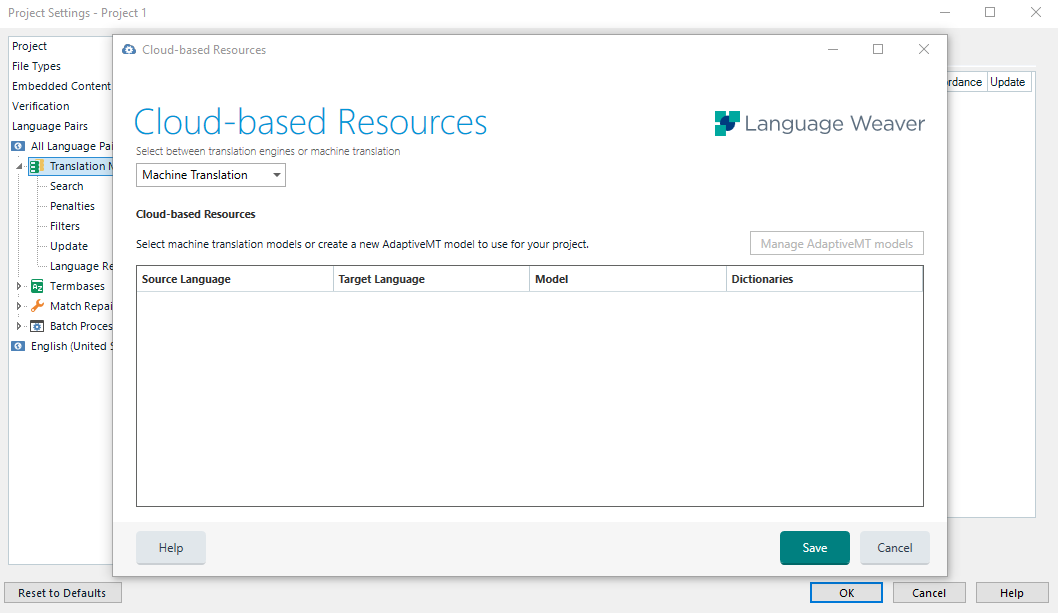
Task: Click the Update tab header in results grid
Action: [1008, 81]
